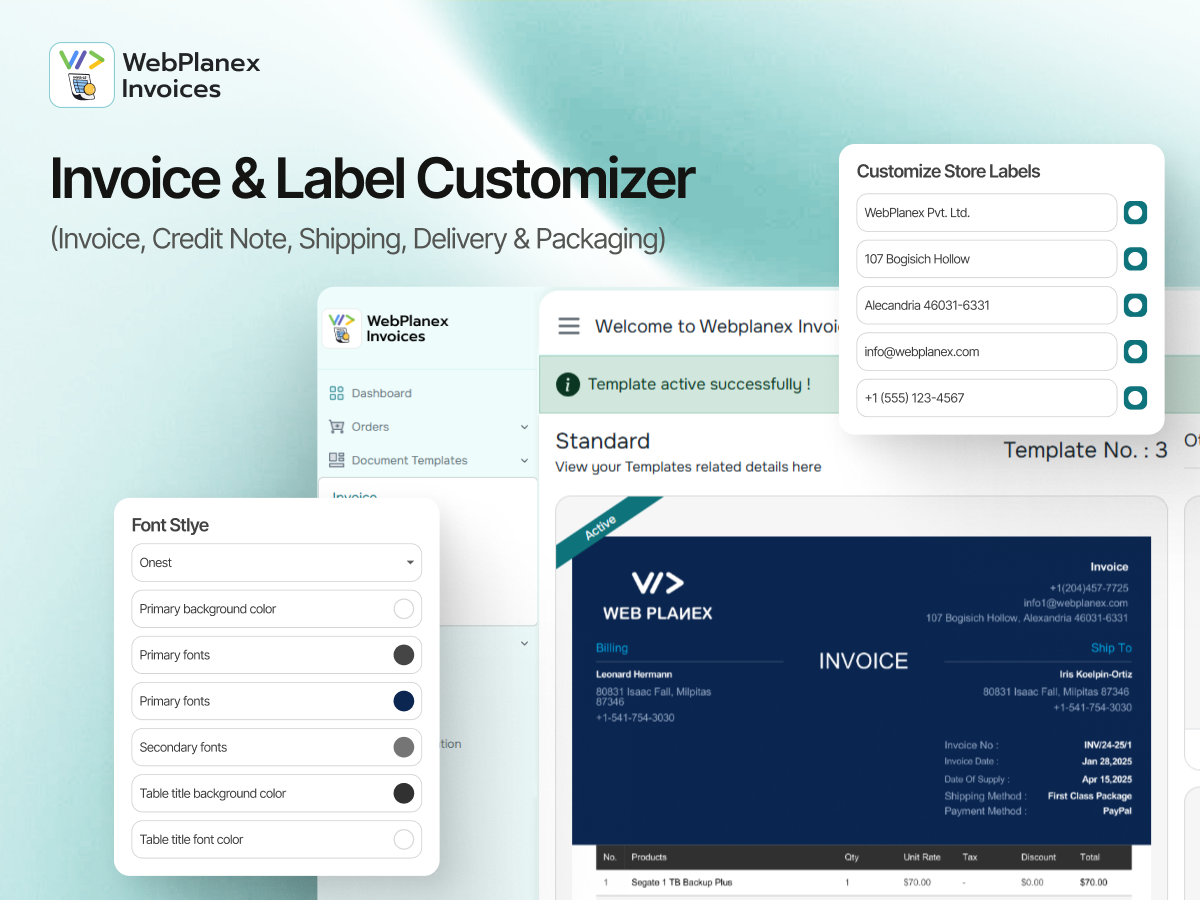Open Document Templates in the sidebar
Viewport: 1200px width, 900px height.
pyautogui.click(x=409, y=460)
